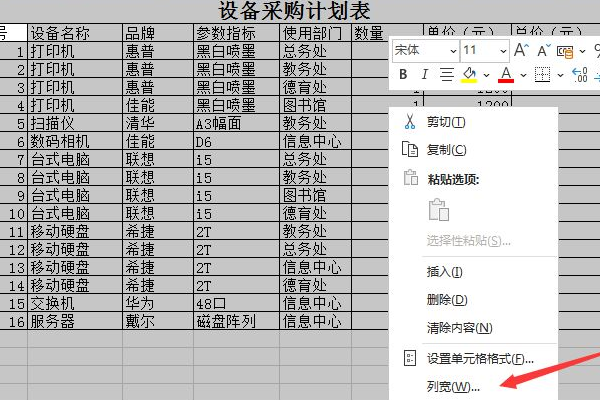Apply red font color
Image resolution: width=600 pixels, height=400 pixels.
(506, 75)
